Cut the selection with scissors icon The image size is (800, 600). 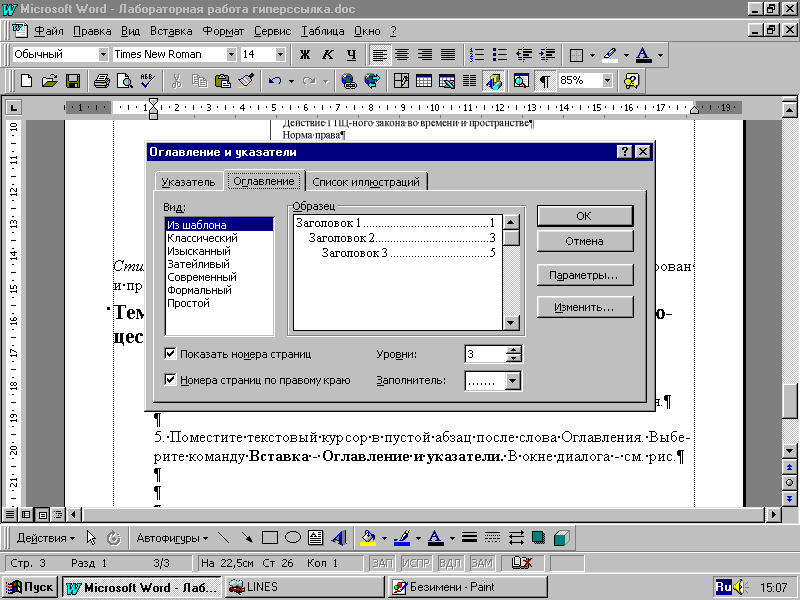177,81
